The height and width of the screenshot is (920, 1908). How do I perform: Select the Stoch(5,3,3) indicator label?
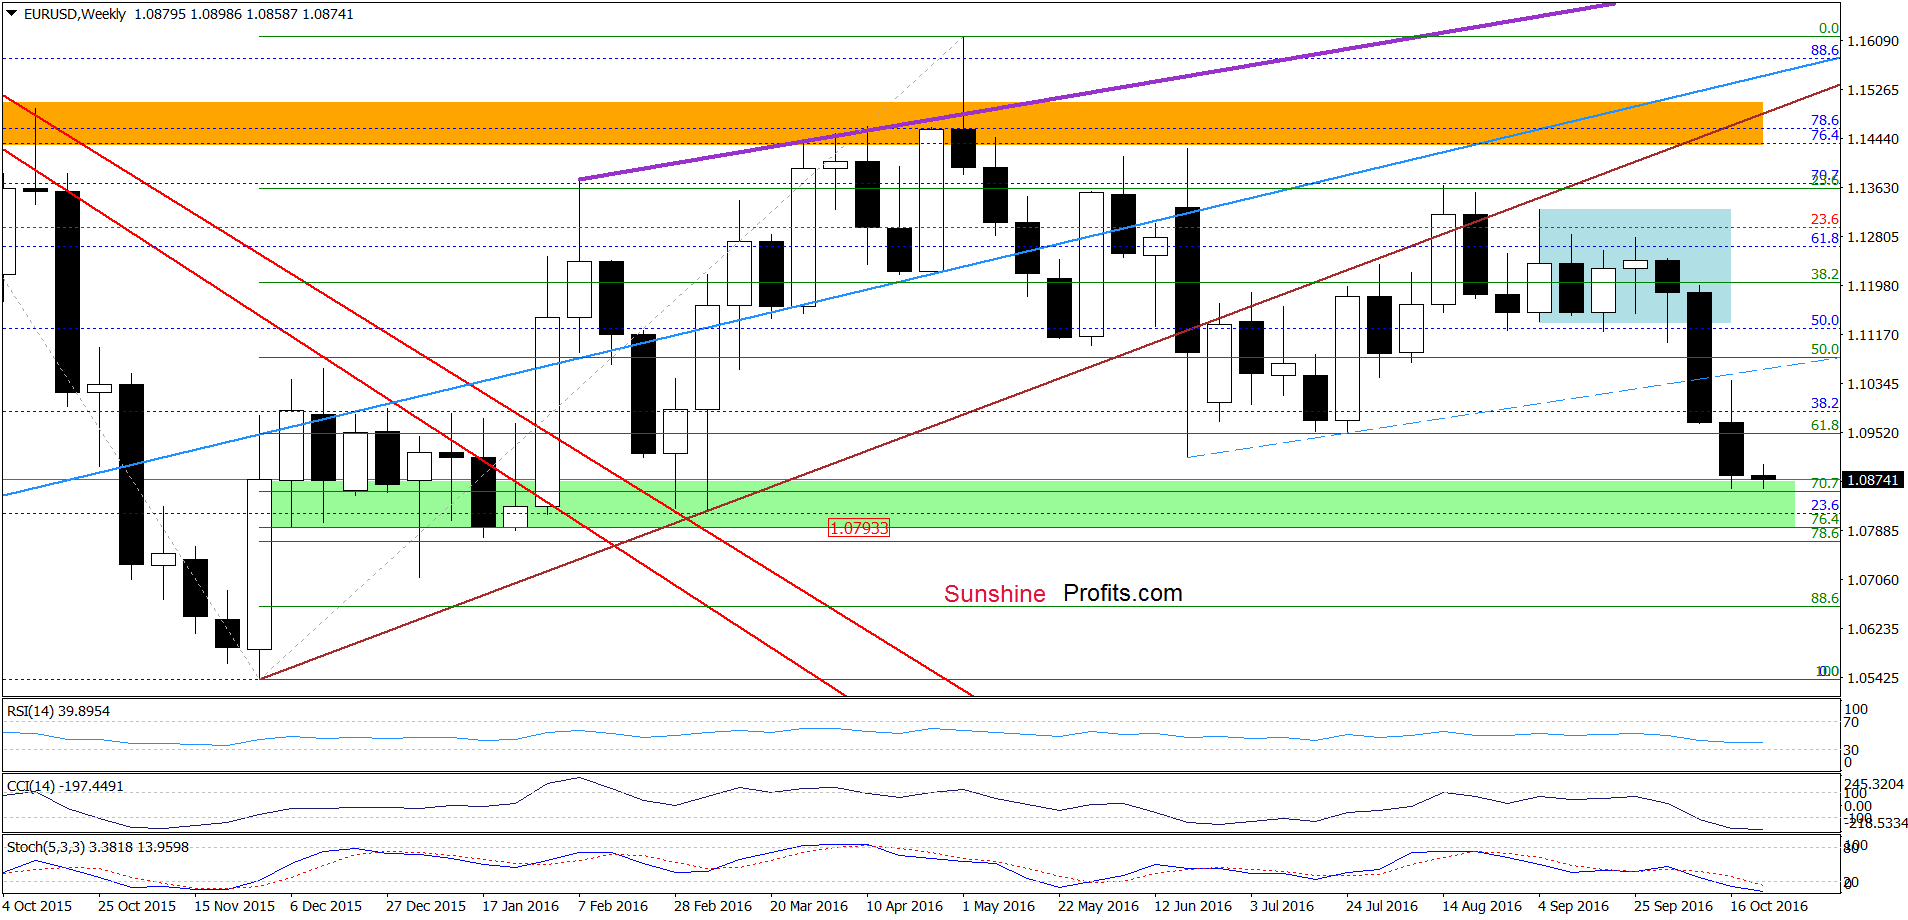coord(97,847)
